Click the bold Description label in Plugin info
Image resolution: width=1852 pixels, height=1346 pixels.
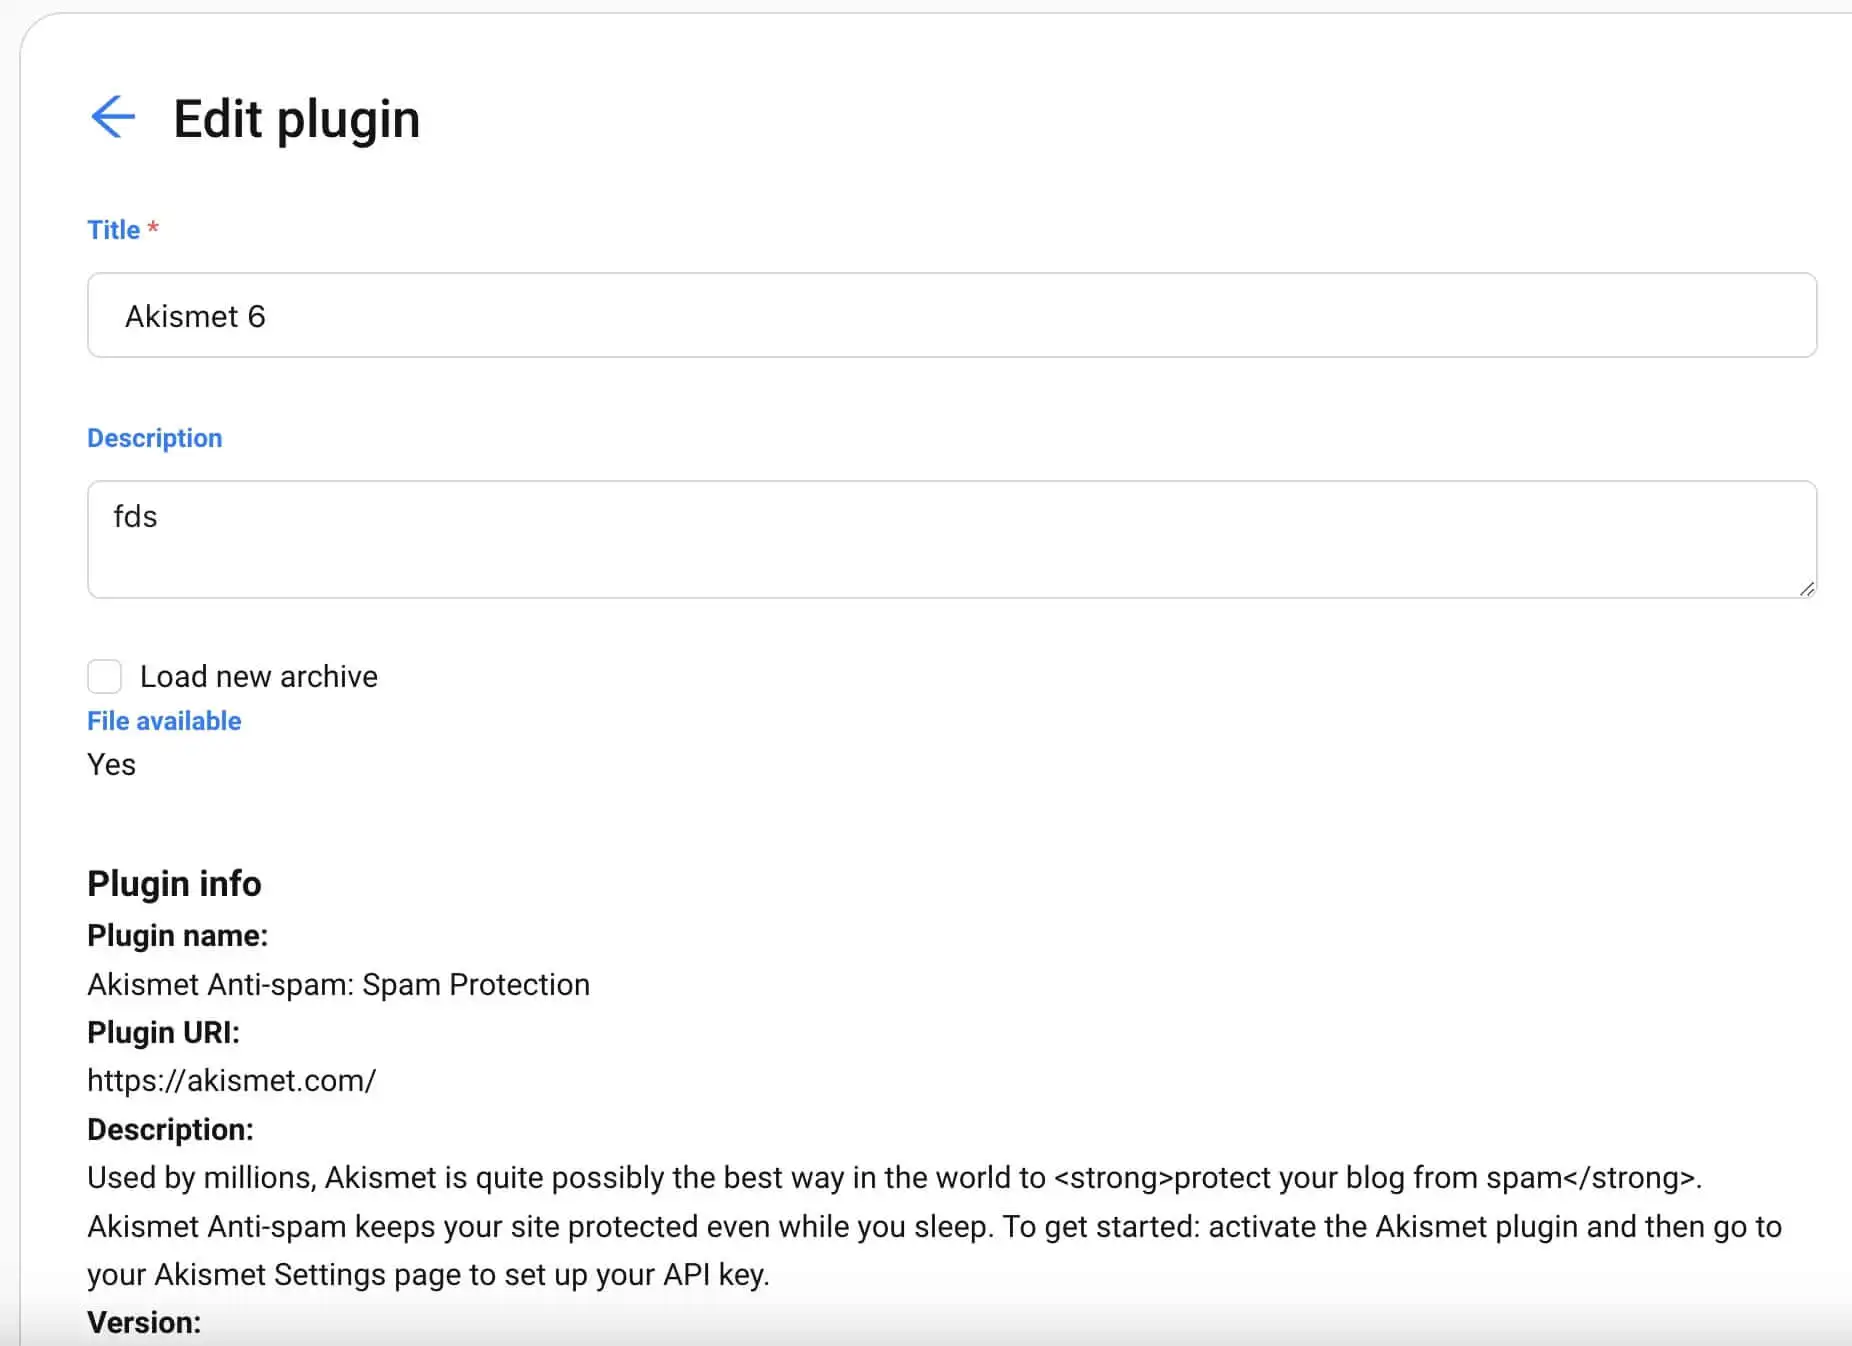tap(171, 1129)
